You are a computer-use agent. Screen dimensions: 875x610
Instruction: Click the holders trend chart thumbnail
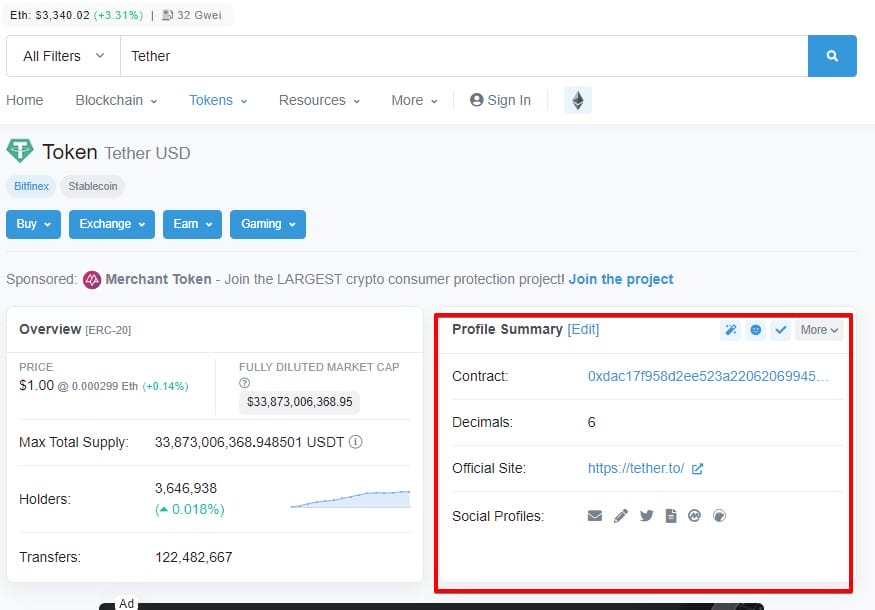[x=350, y=499]
